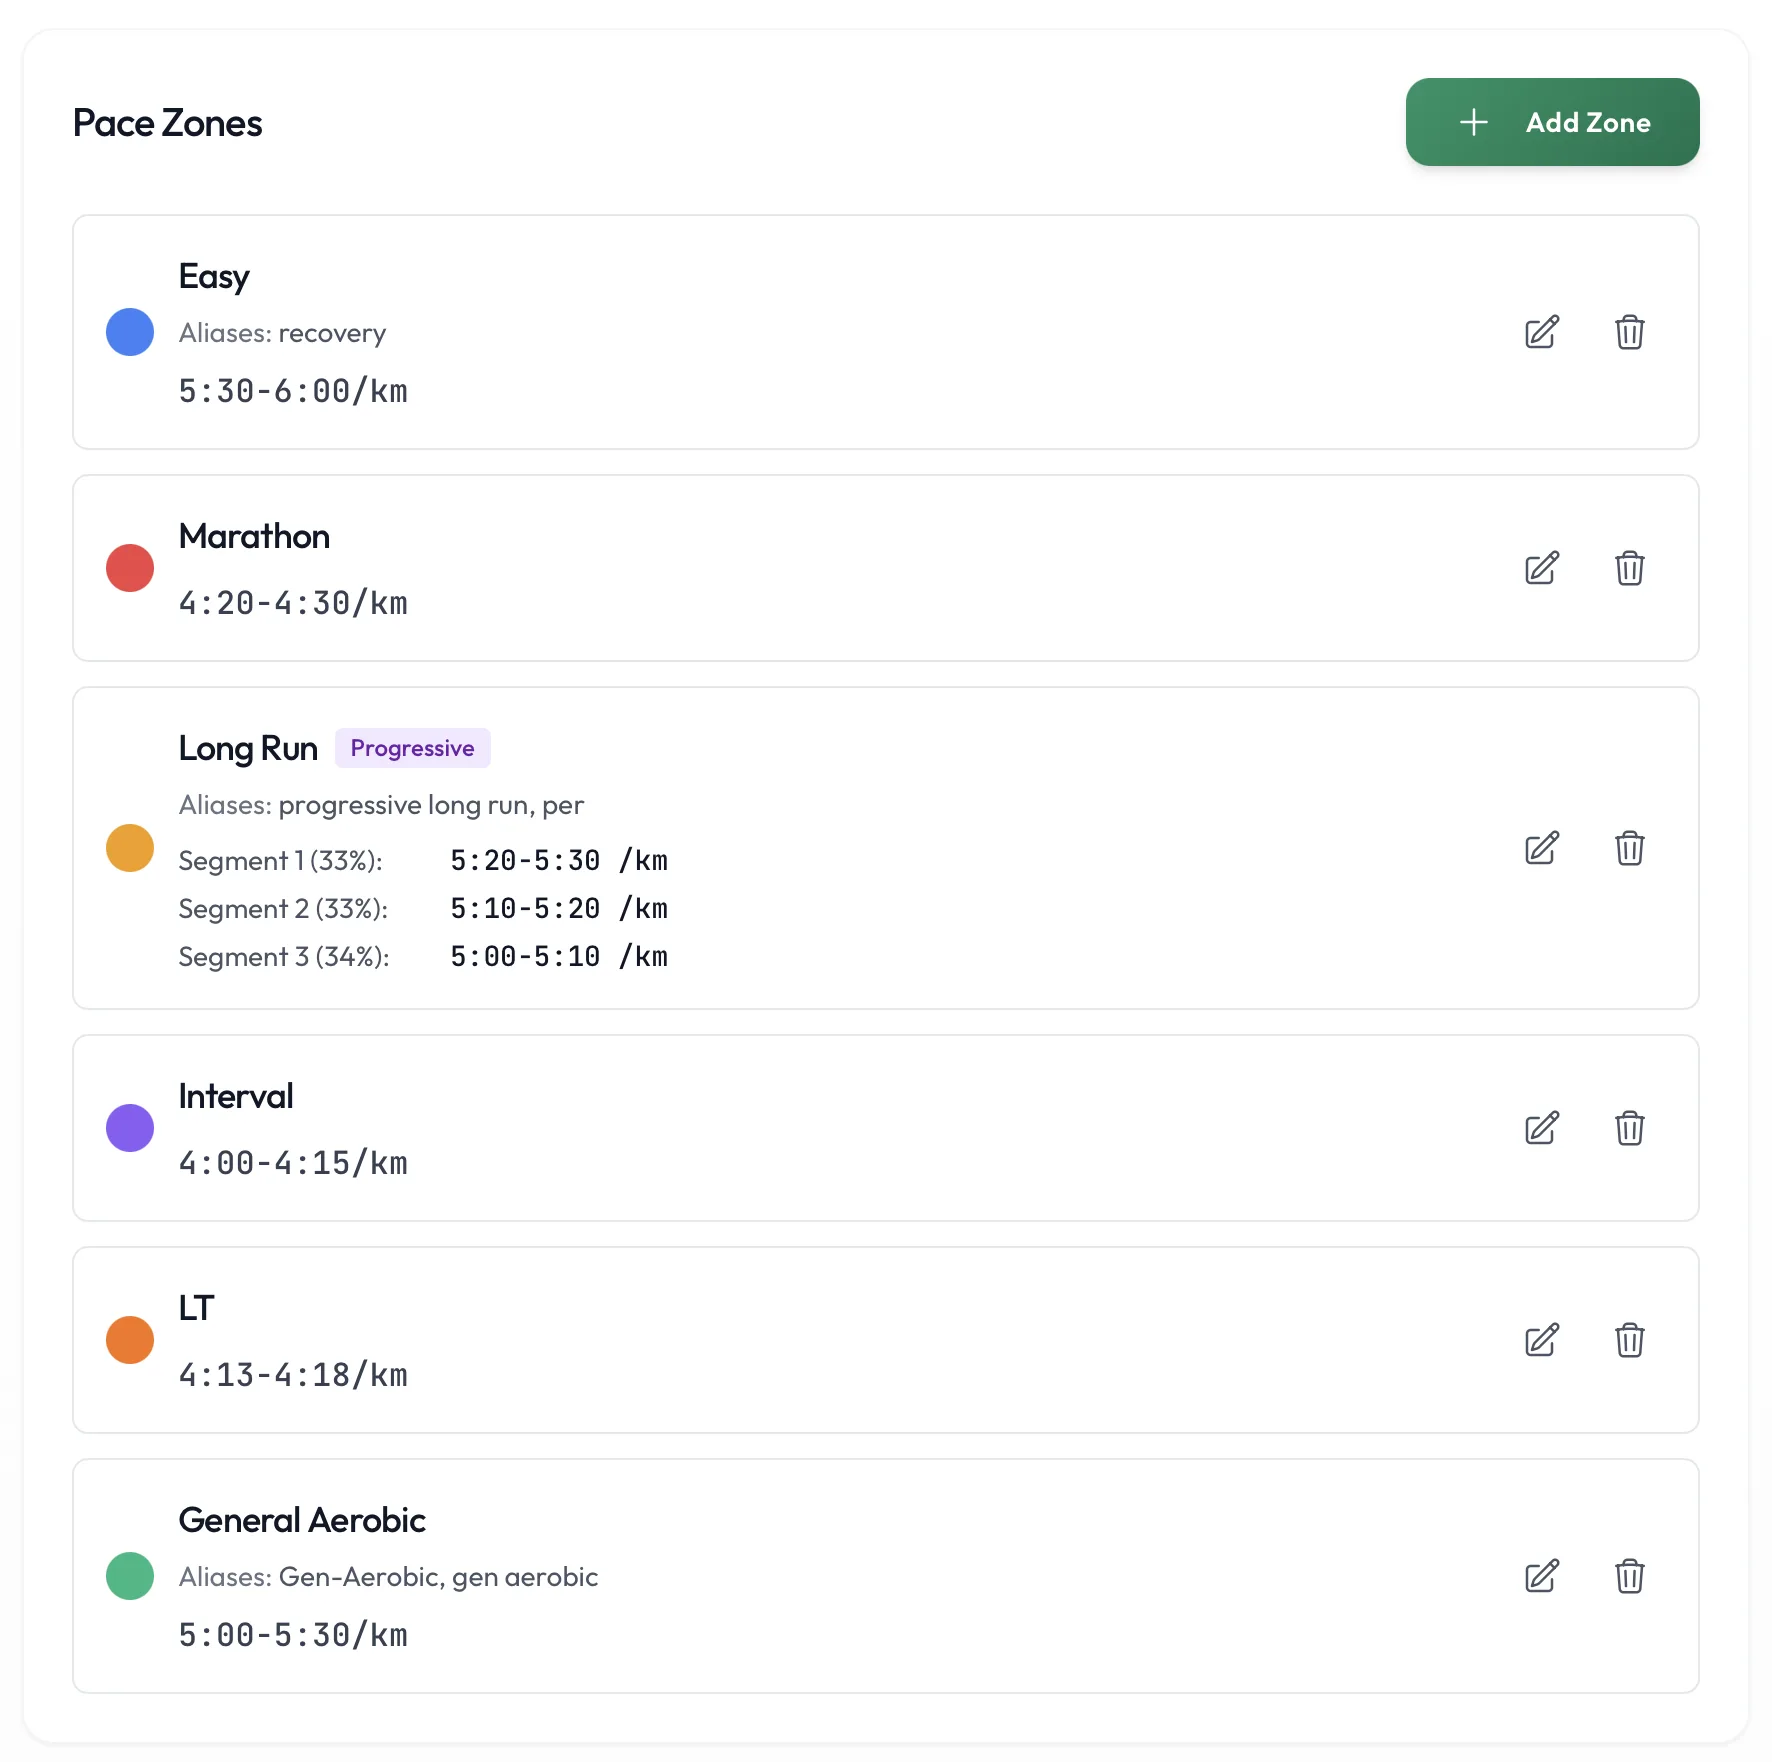Edit the Interval zone

click(x=1540, y=1128)
